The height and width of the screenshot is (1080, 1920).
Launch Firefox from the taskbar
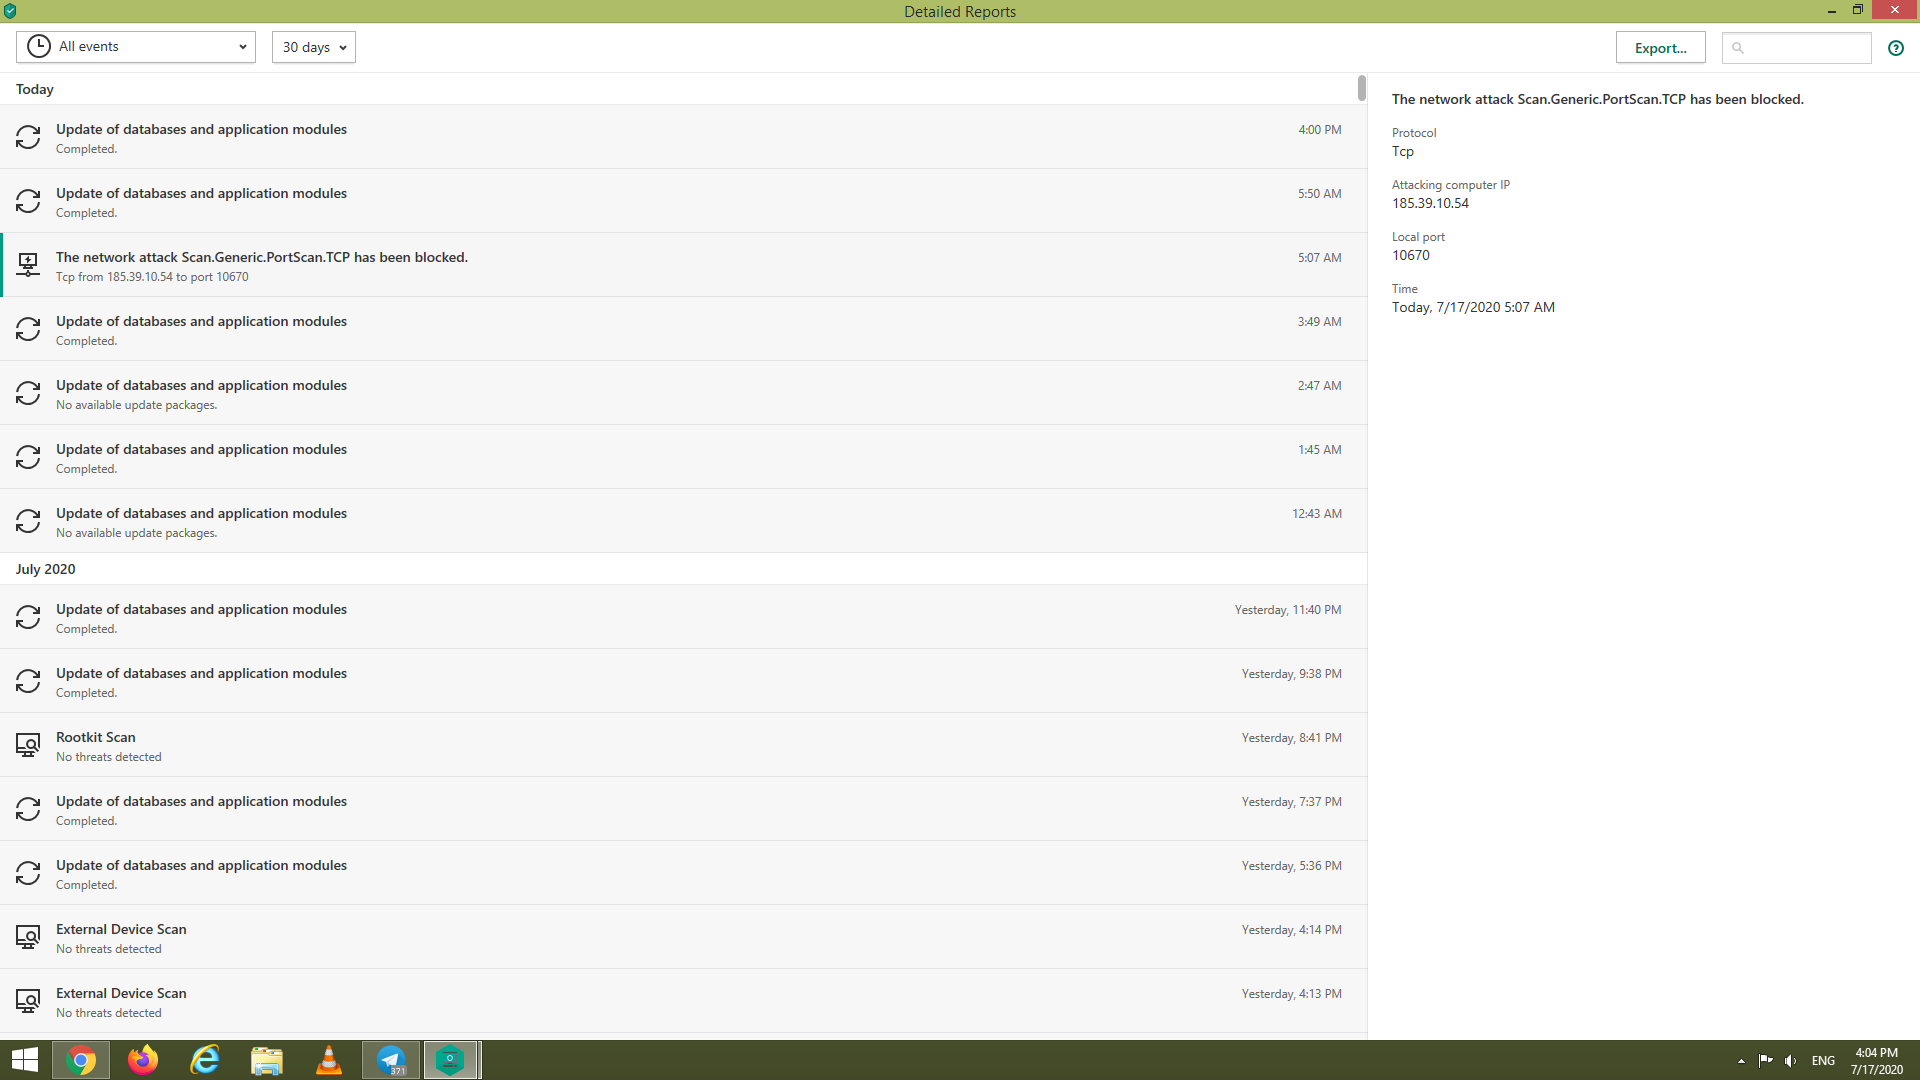tap(143, 1060)
